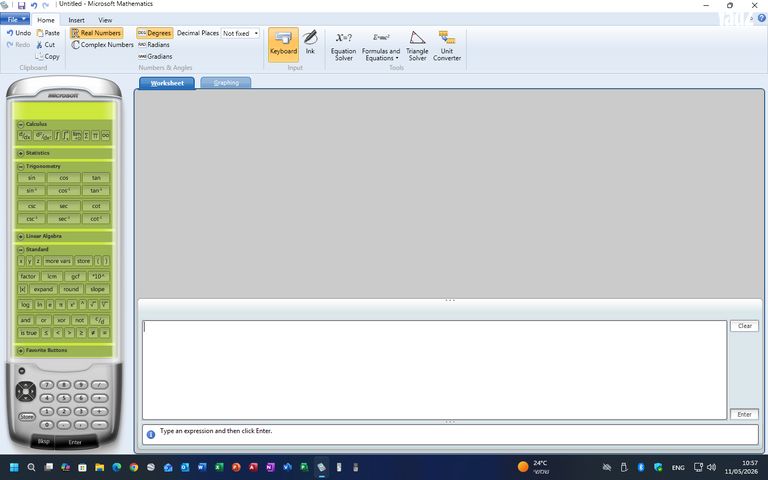Click the blue help question mark icon
The width and height of the screenshot is (768, 480).
tap(762, 18)
